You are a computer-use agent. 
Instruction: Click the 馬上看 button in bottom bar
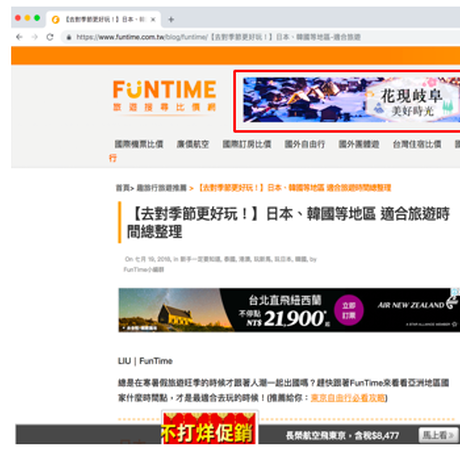438,435
